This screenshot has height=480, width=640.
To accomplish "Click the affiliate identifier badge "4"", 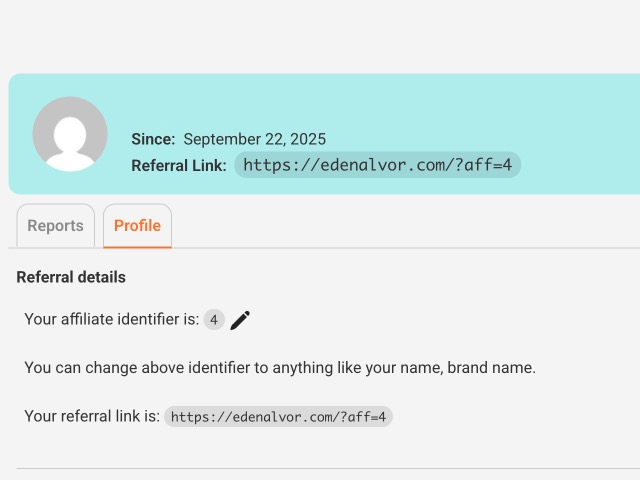I will [x=214, y=320].
